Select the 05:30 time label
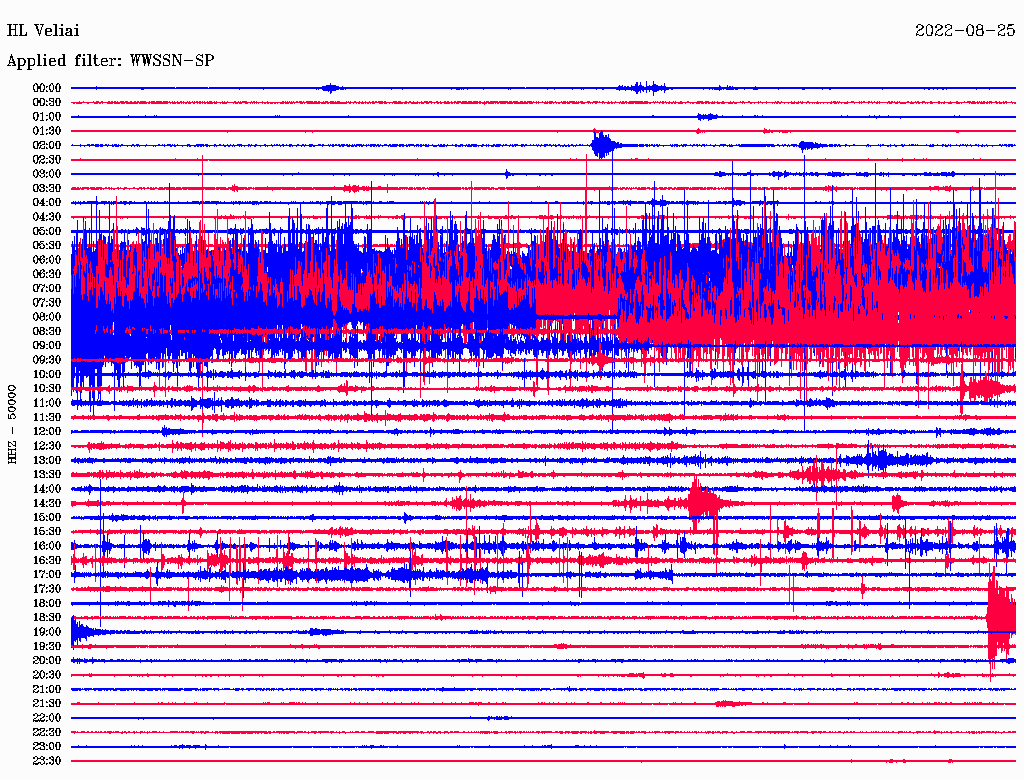This screenshot has height=780, width=1024. pos(47,245)
